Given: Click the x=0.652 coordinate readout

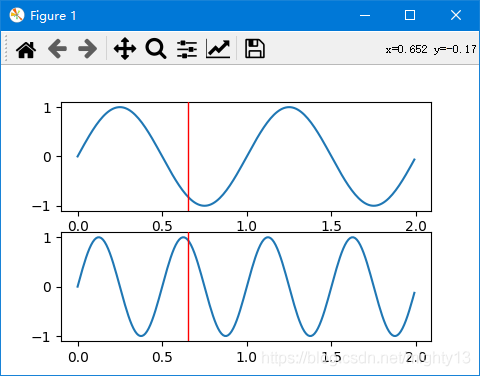Looking at the screenshot, I should (x=406, y=49).
